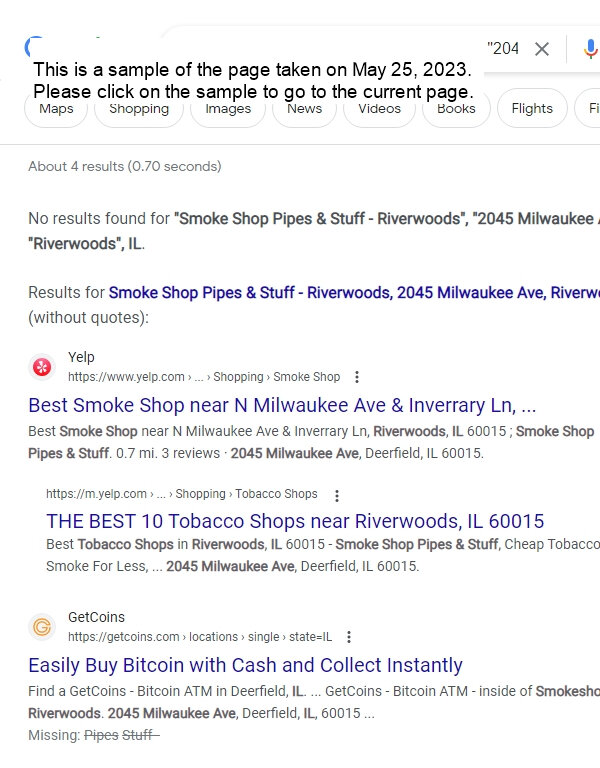Open Easily Buy Bitcoin with Cash result
Image resolution: width=600 pixels, height=768 pixels.
click(x=245, y=665)
